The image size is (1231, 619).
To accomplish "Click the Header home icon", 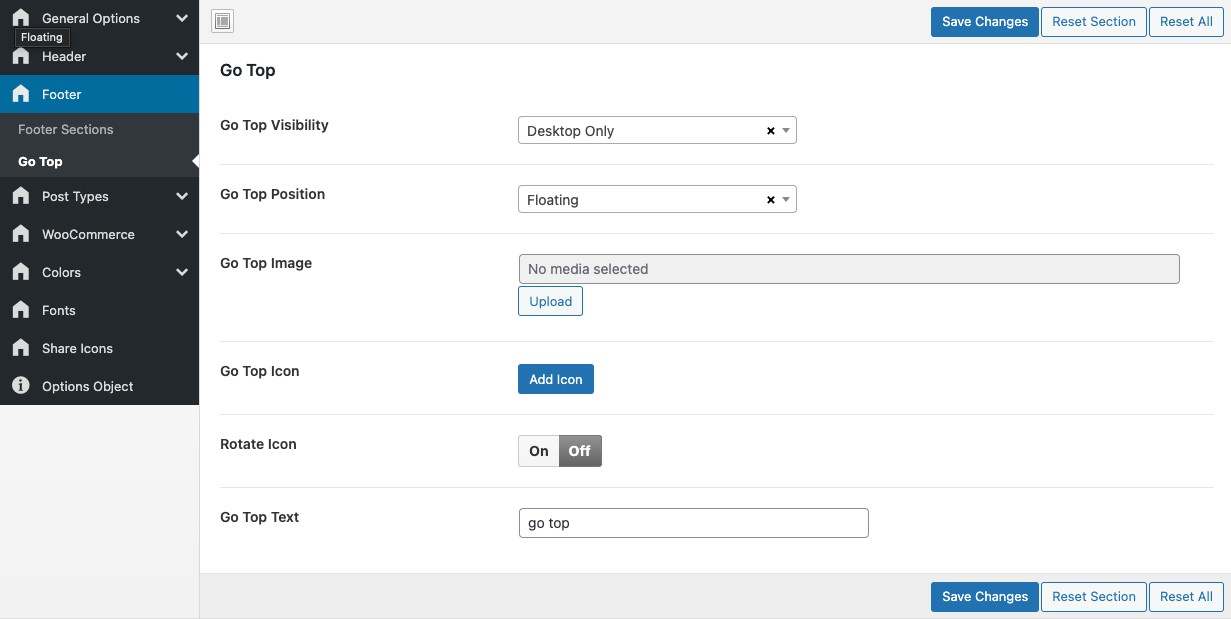I will tap(21, 56).
